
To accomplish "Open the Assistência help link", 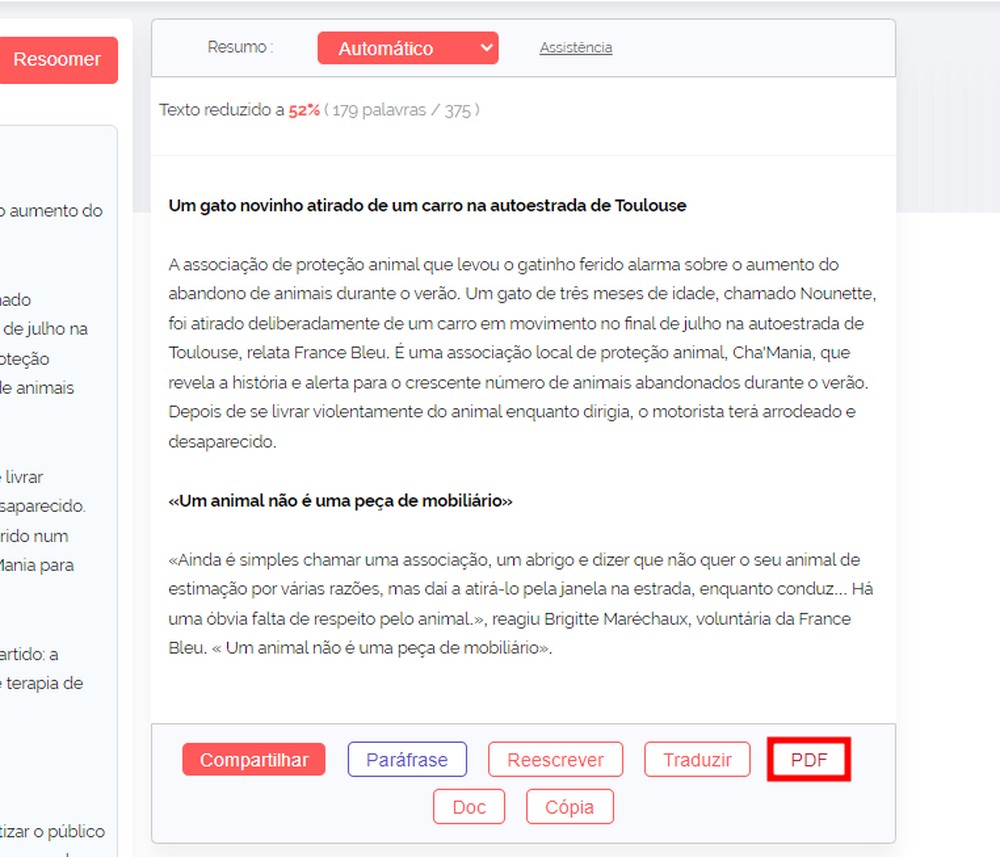I will click(x=575, y=47).
